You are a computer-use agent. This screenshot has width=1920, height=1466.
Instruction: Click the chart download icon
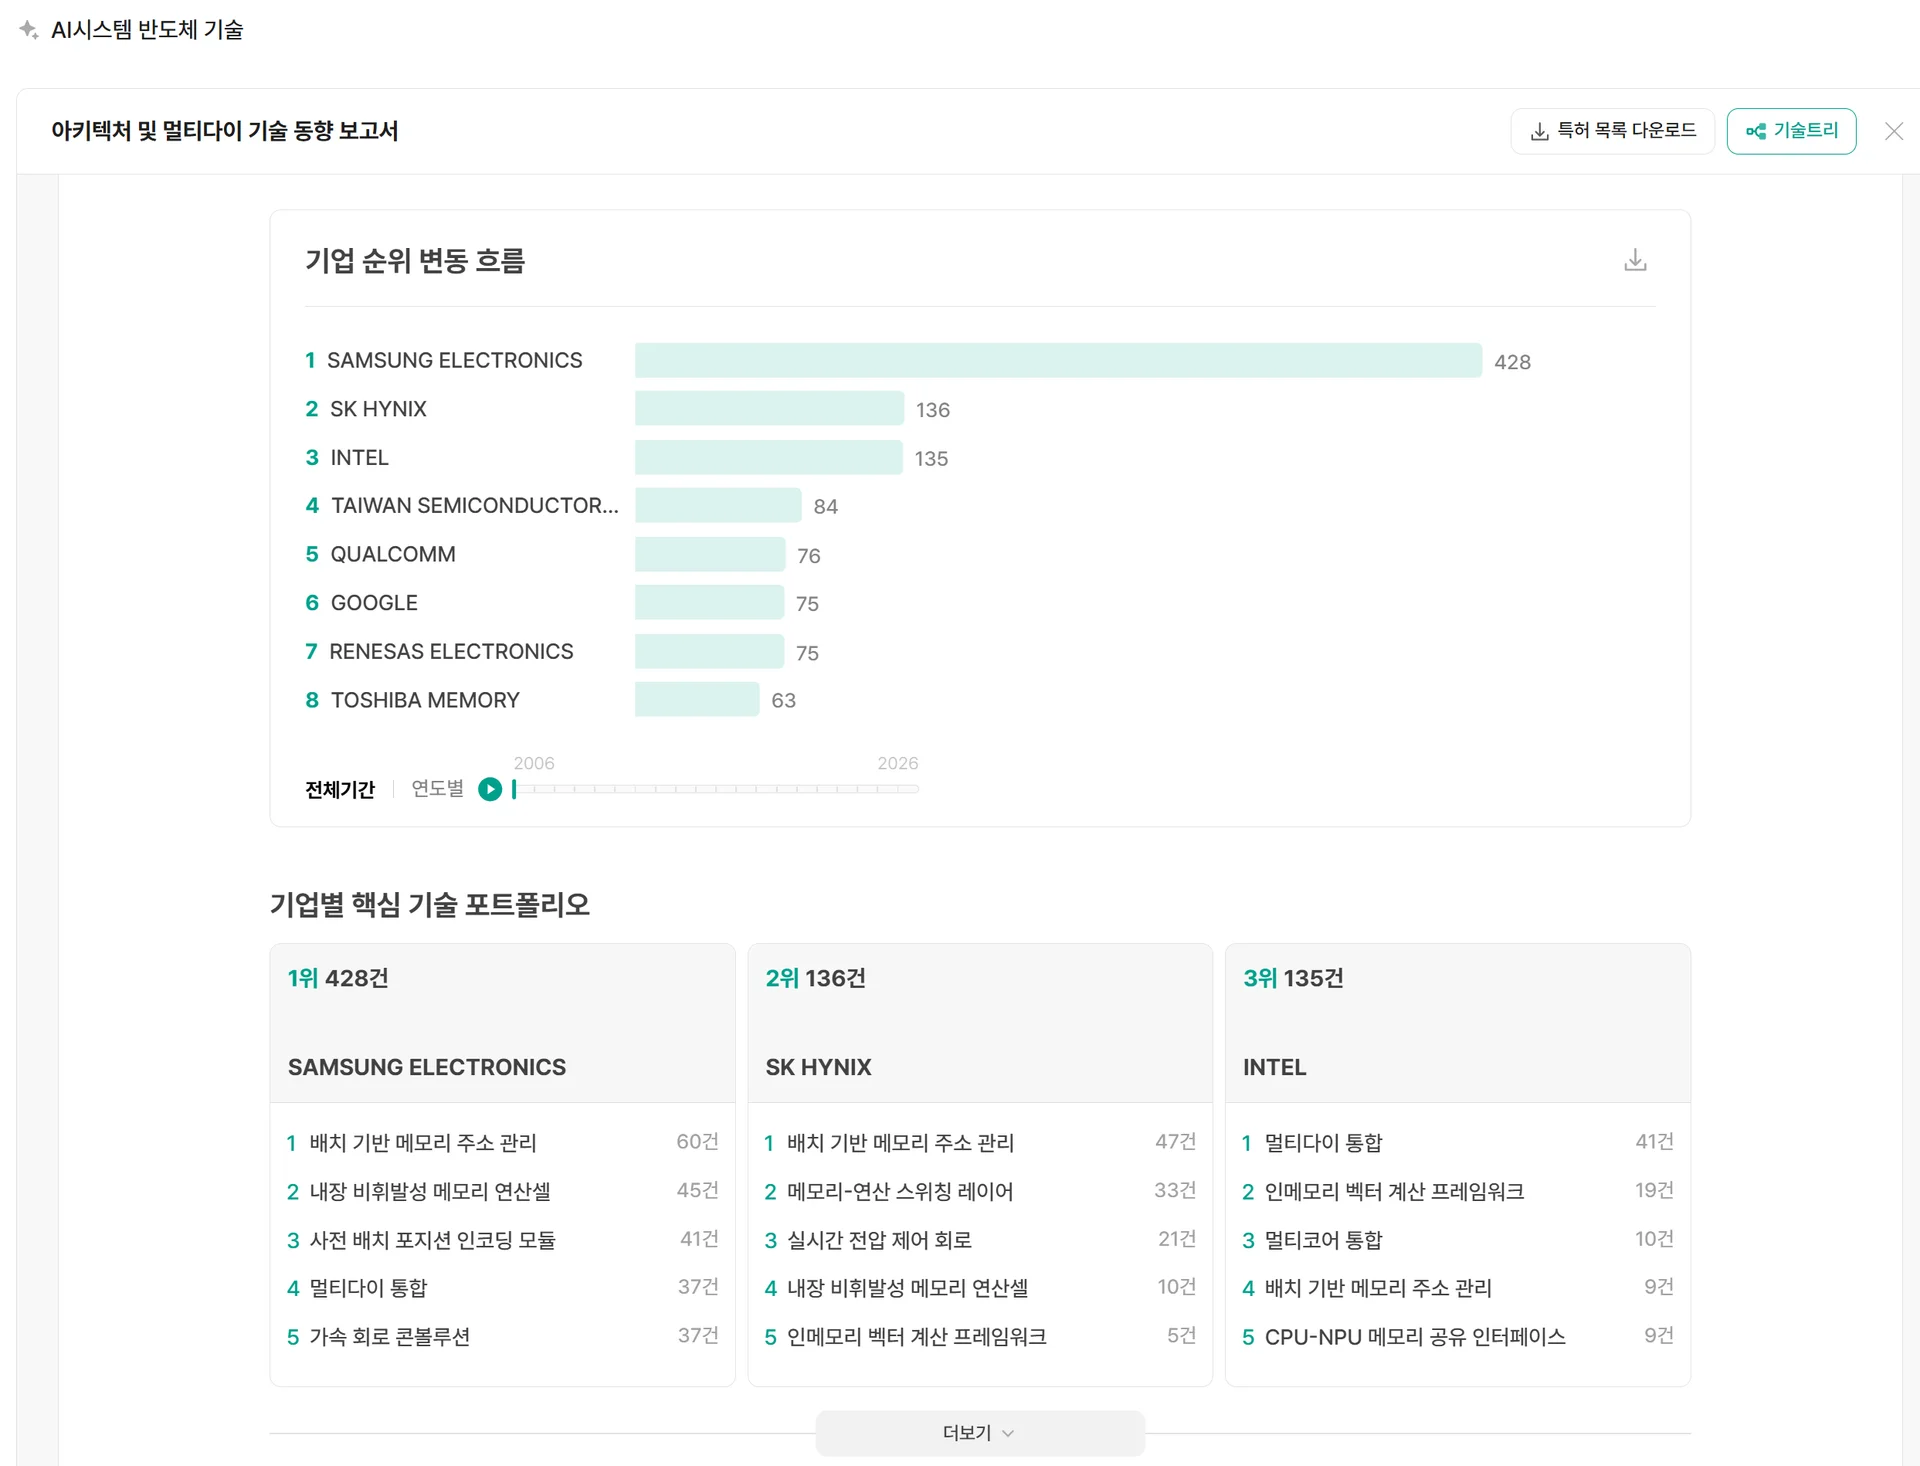1635,260
